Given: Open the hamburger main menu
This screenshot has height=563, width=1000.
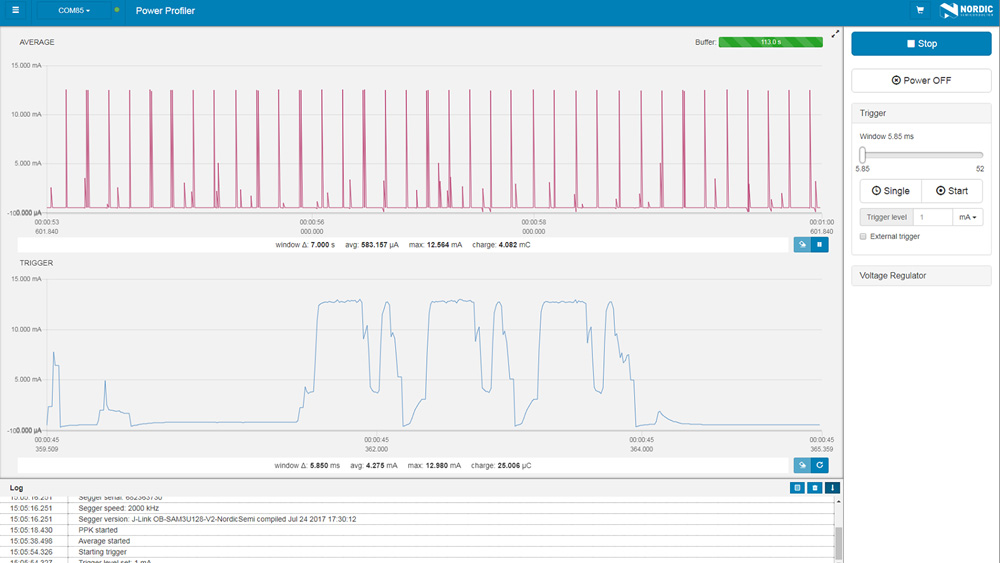Looking at the screenshot, I should coord(15,11).
